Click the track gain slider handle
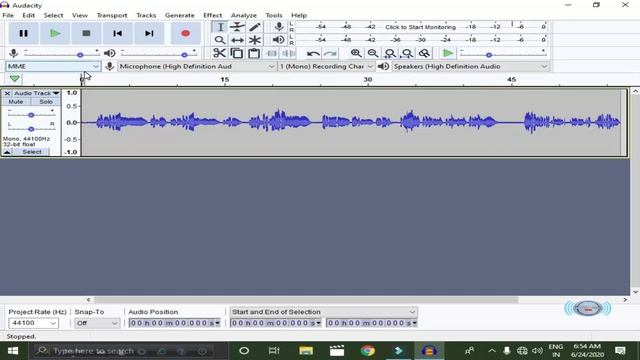640x360 pixels. point(31,115)
